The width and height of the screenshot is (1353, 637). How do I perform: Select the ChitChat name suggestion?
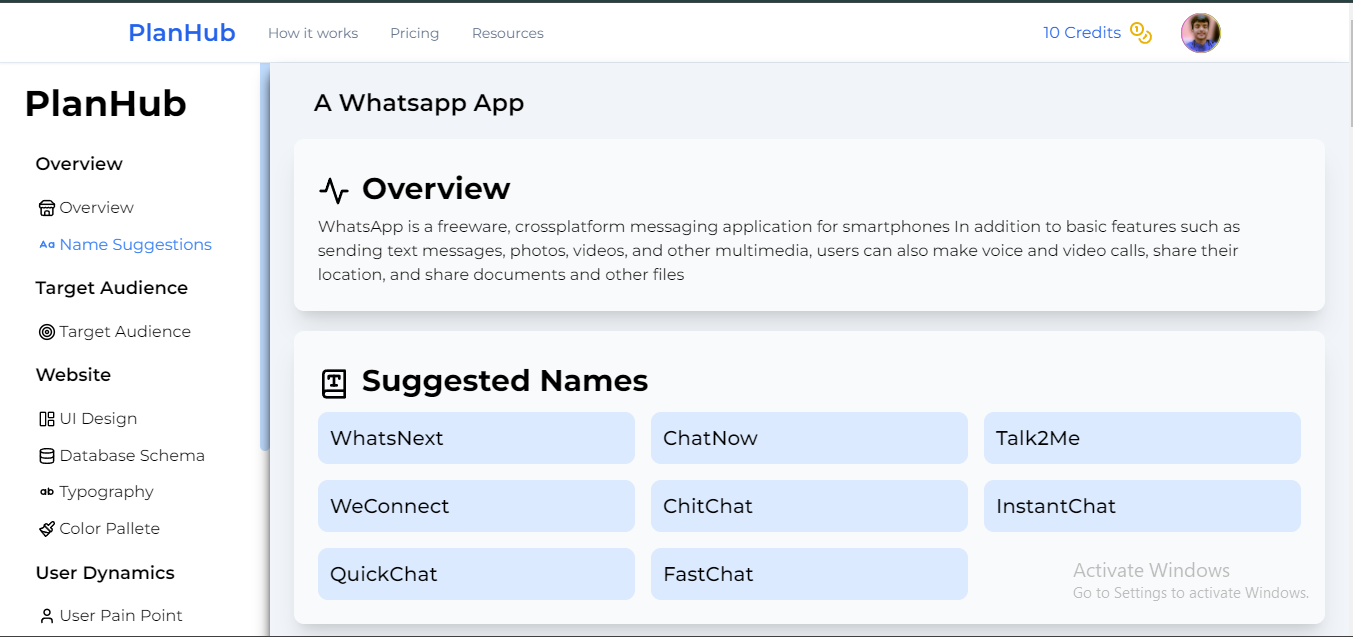tap(809, 506)
